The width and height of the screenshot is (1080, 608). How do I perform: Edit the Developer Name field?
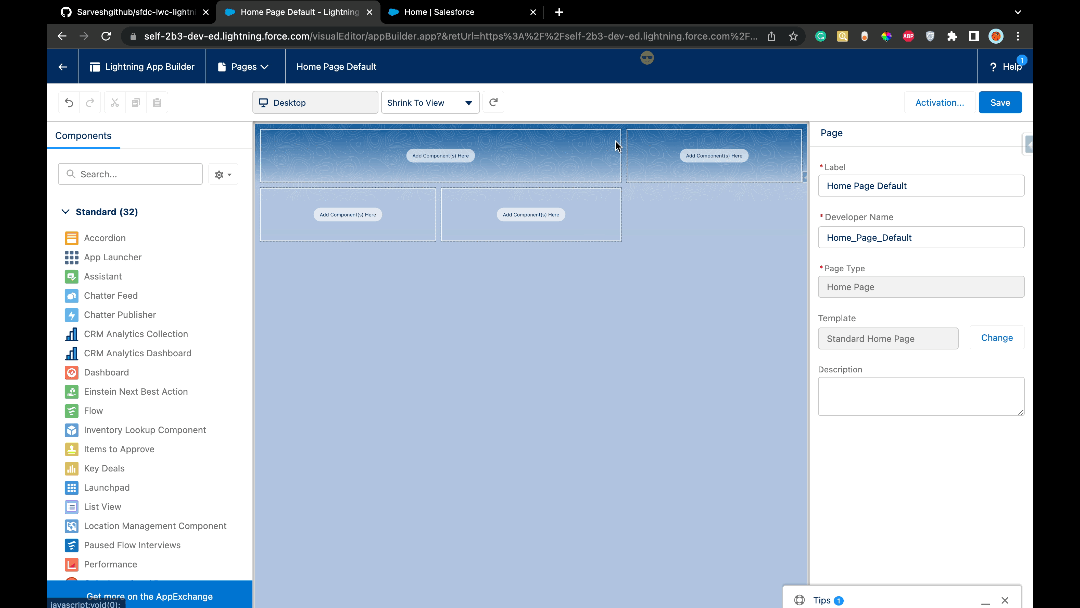pos(921,238)
